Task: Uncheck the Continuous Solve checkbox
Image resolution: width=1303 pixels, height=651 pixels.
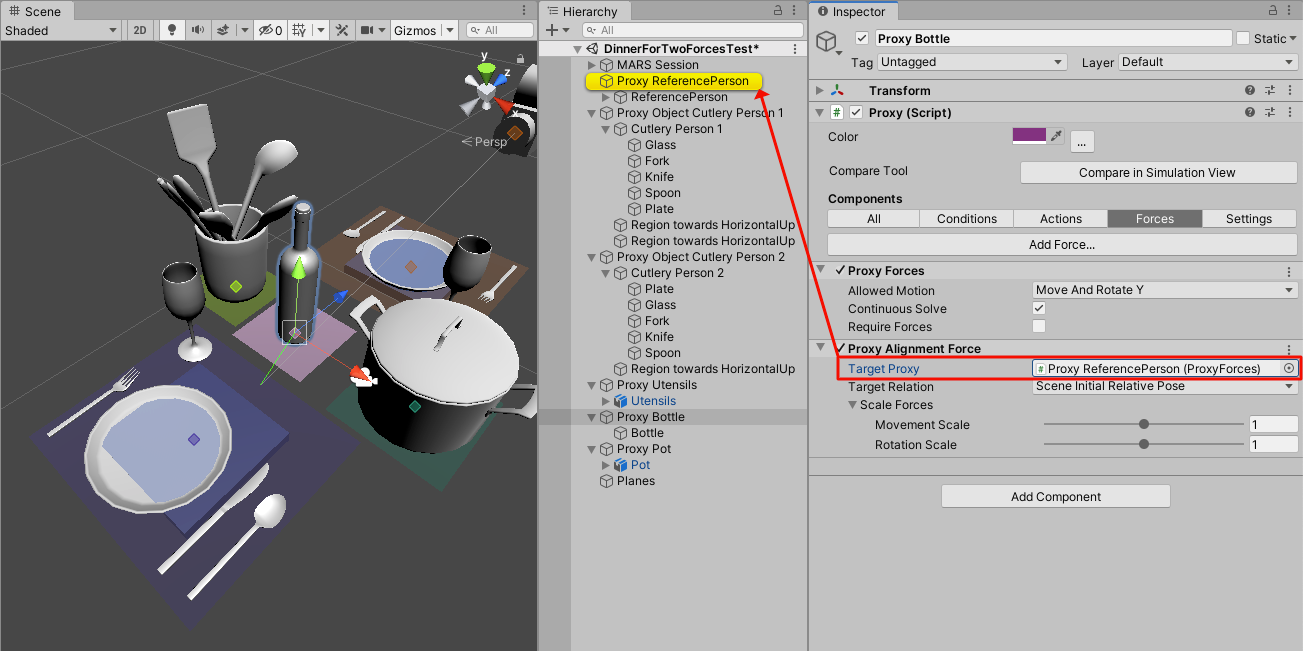Action: [x=1039, y=309]
